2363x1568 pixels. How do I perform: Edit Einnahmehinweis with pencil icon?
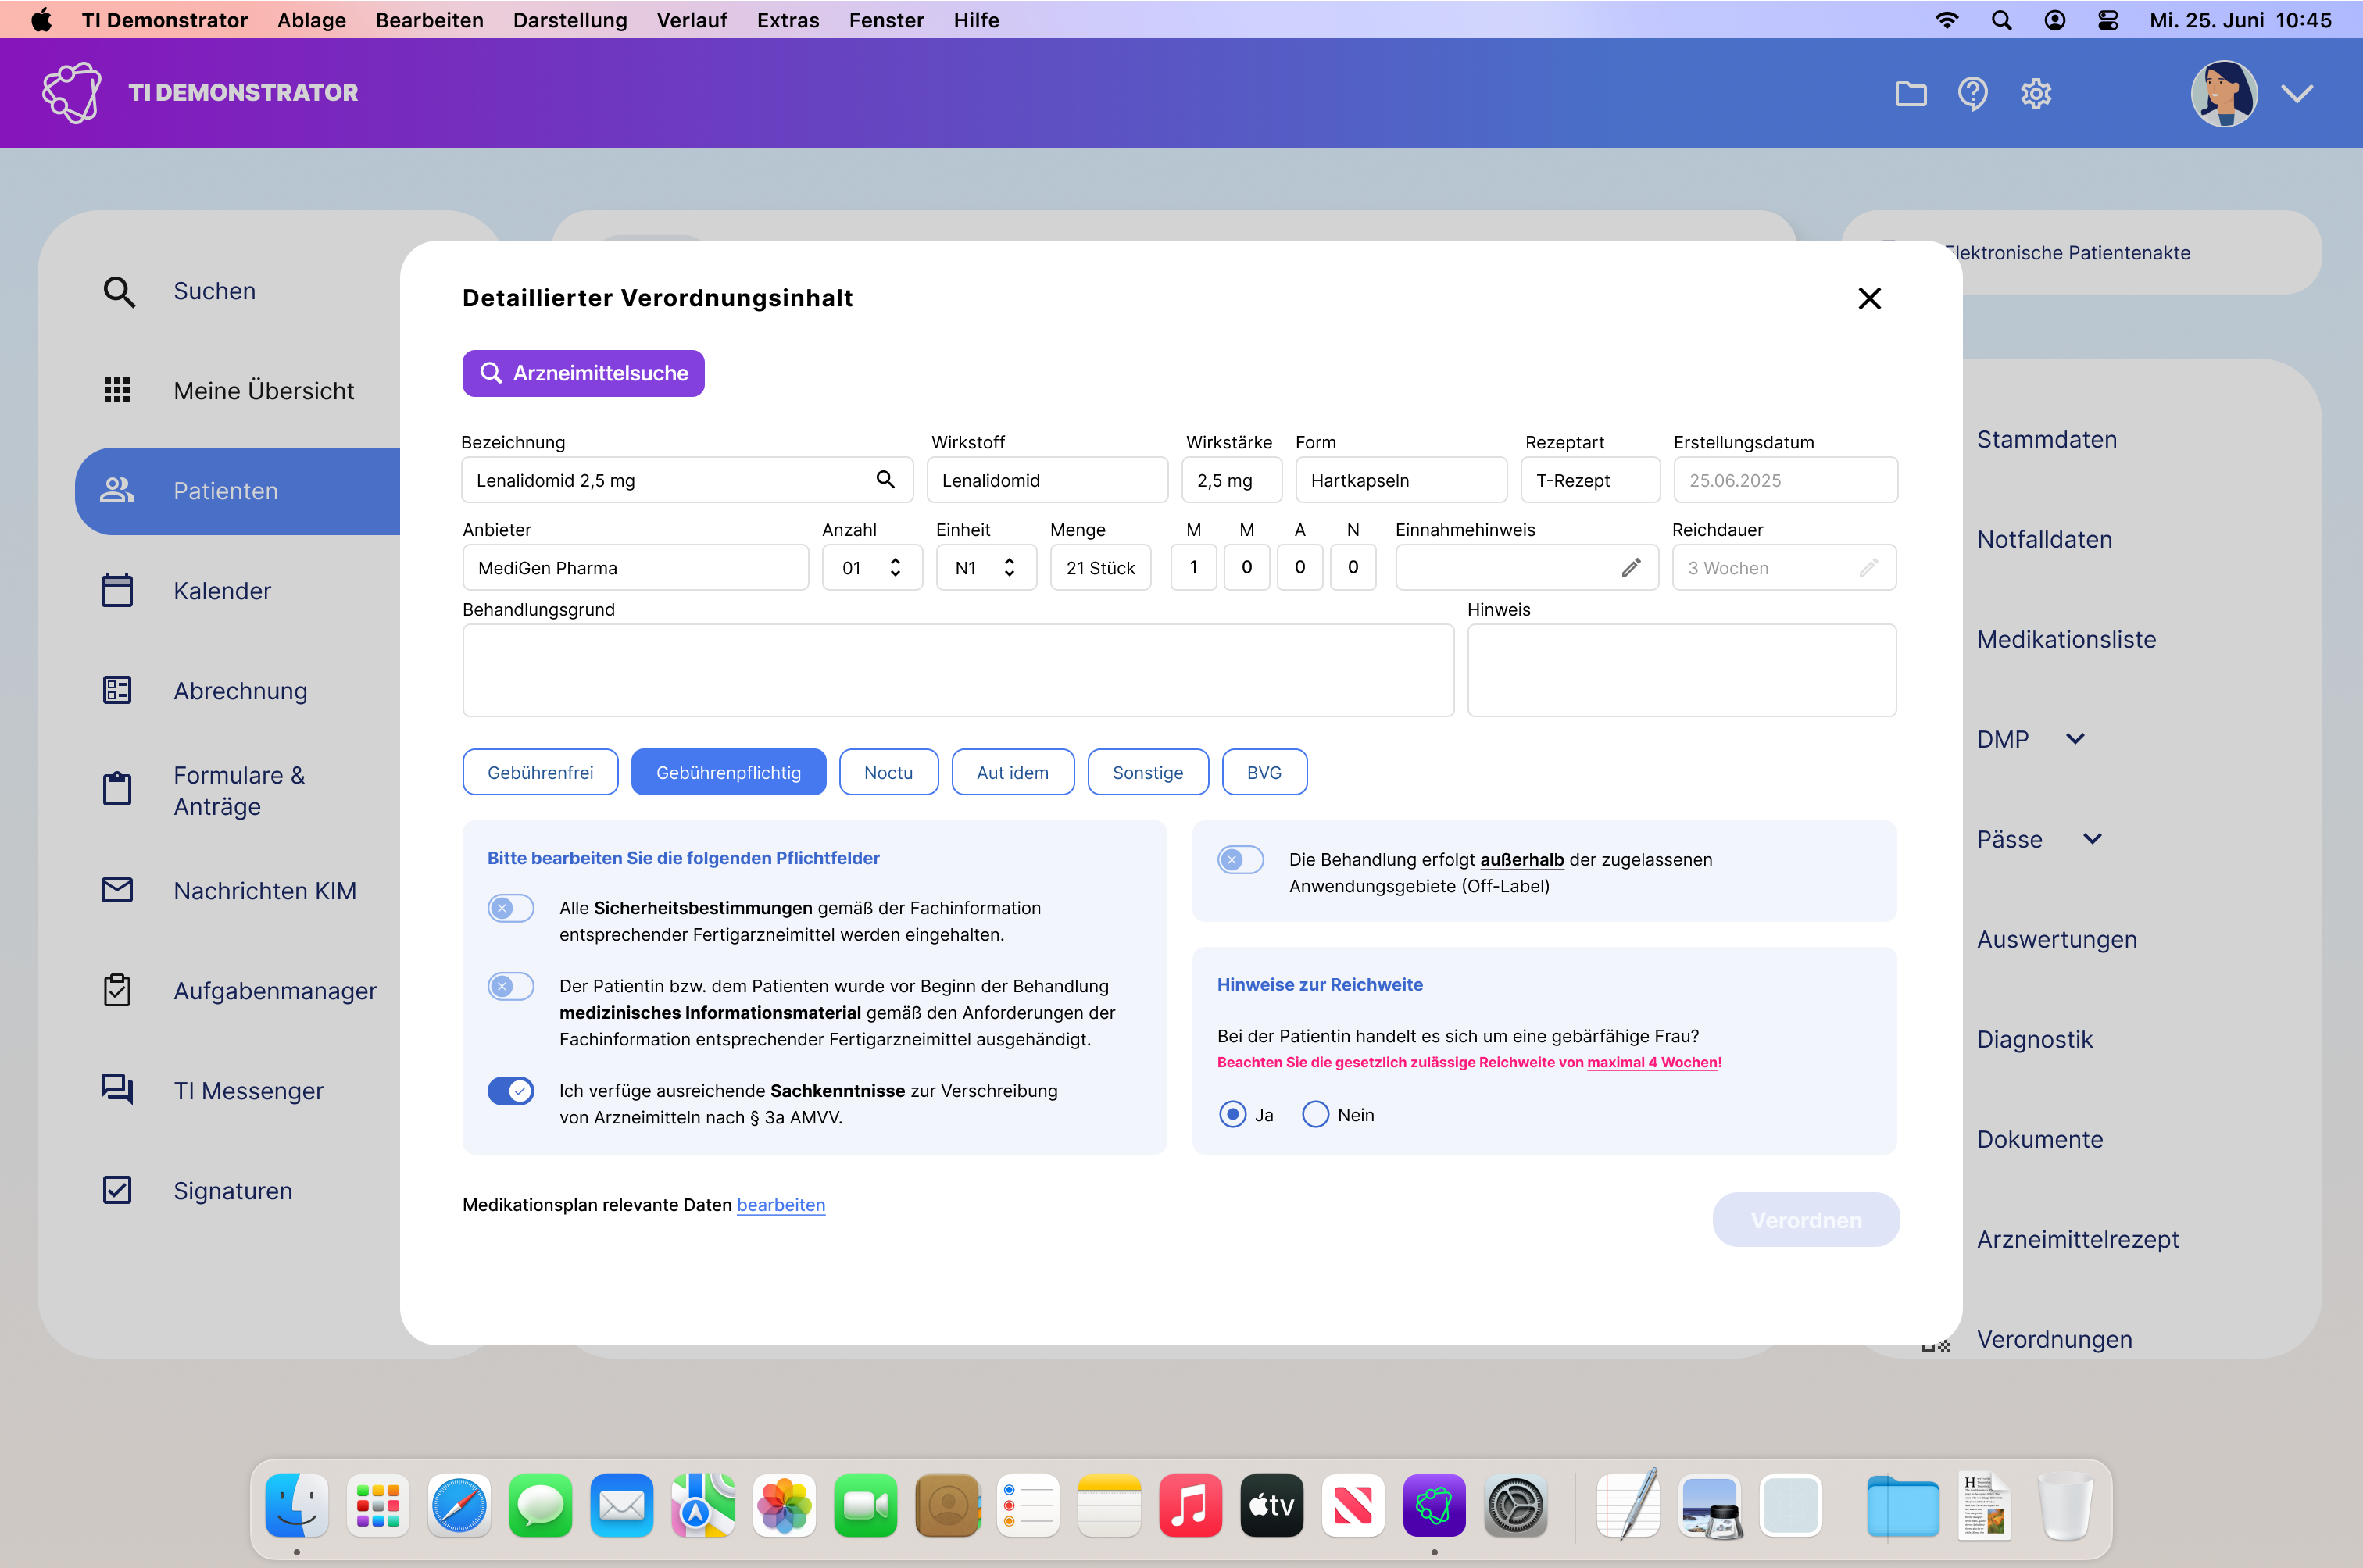click(x=1631, y=568)
